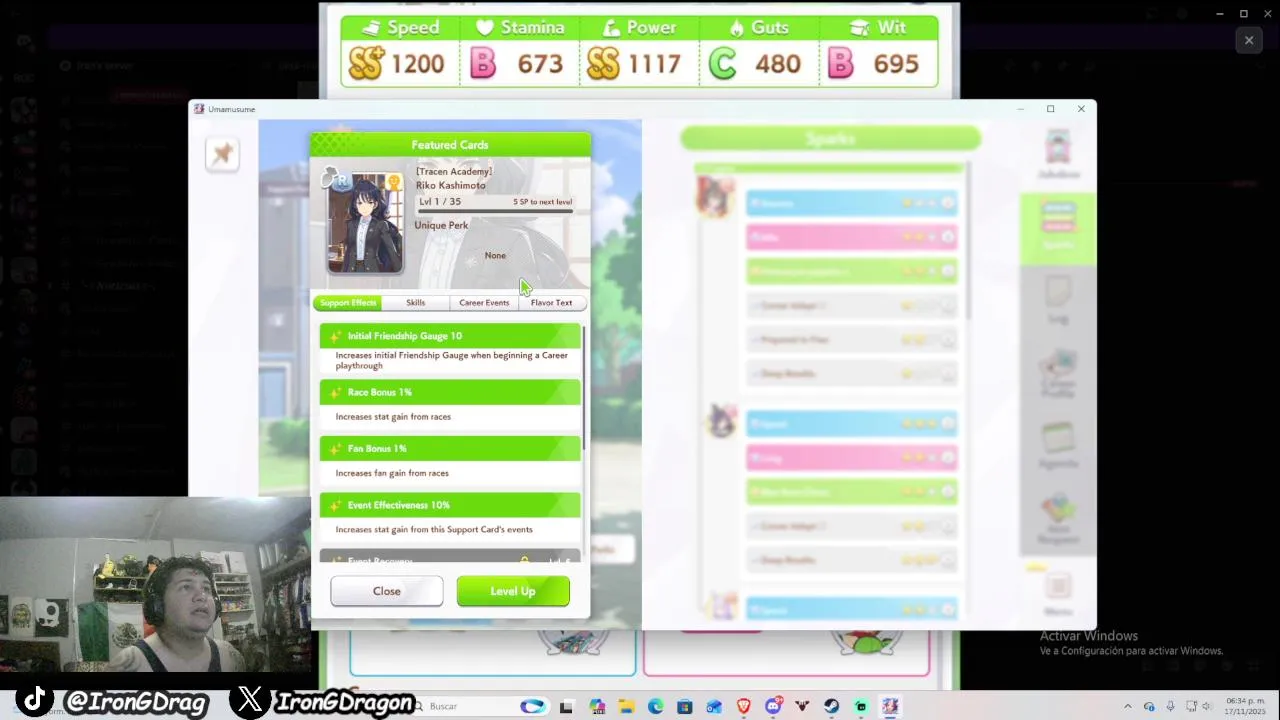Click the volume icon in system tray
The width and height of the screenshot is (1280, 720).
coord(1205,707)
